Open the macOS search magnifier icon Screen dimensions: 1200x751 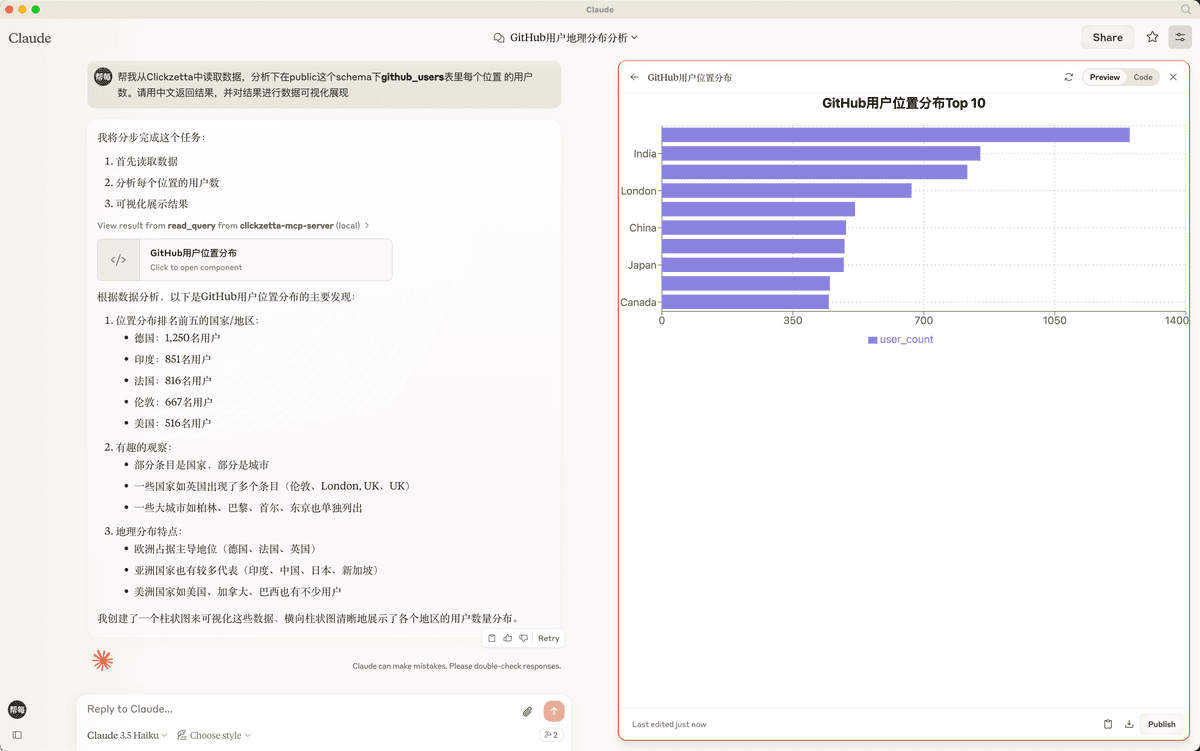coord(1186,9)
